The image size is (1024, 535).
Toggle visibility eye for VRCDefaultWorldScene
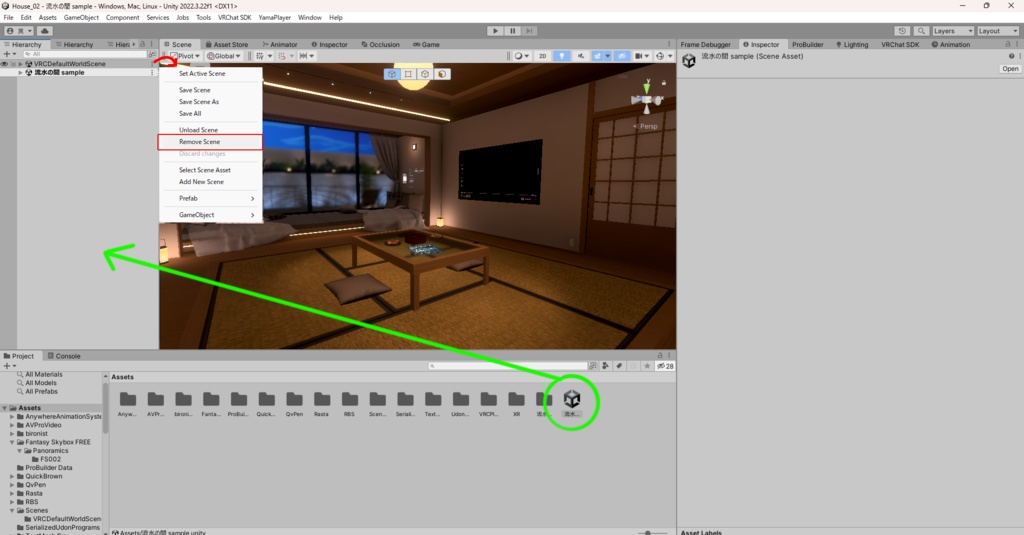(5, 64)
